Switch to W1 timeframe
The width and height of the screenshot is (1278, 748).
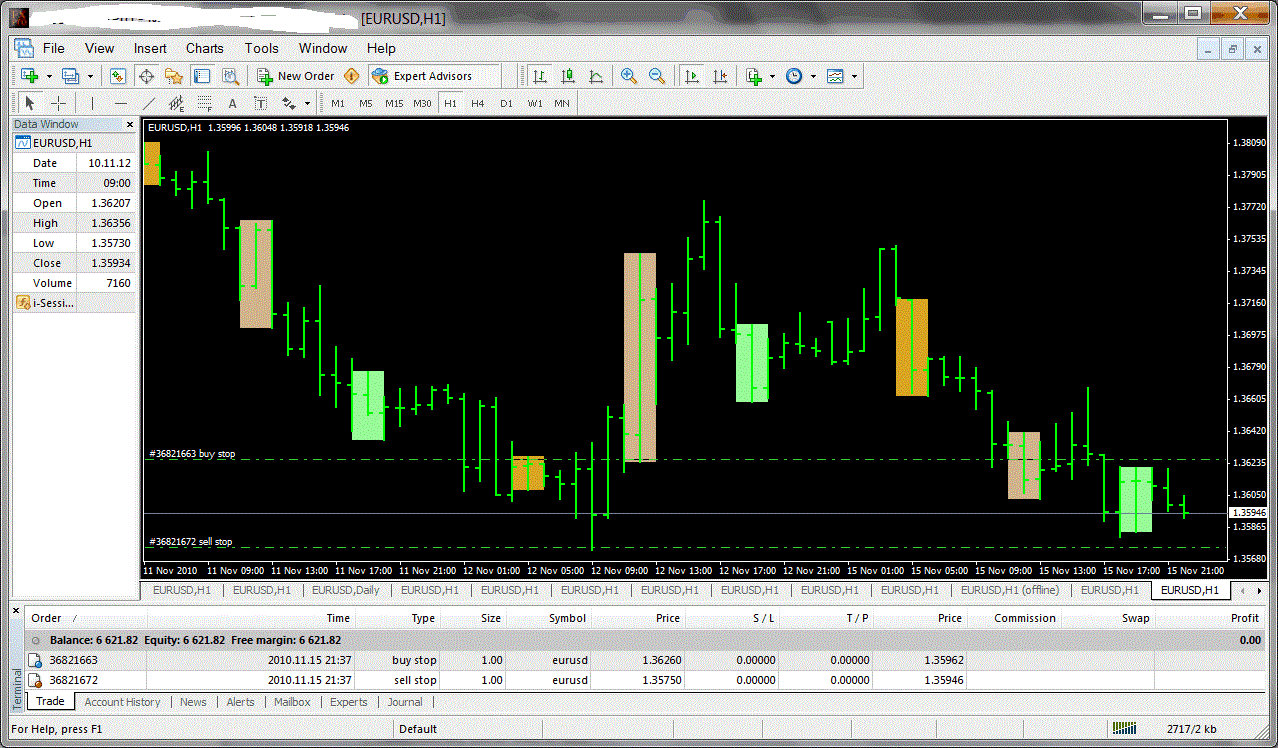[535, 103]
